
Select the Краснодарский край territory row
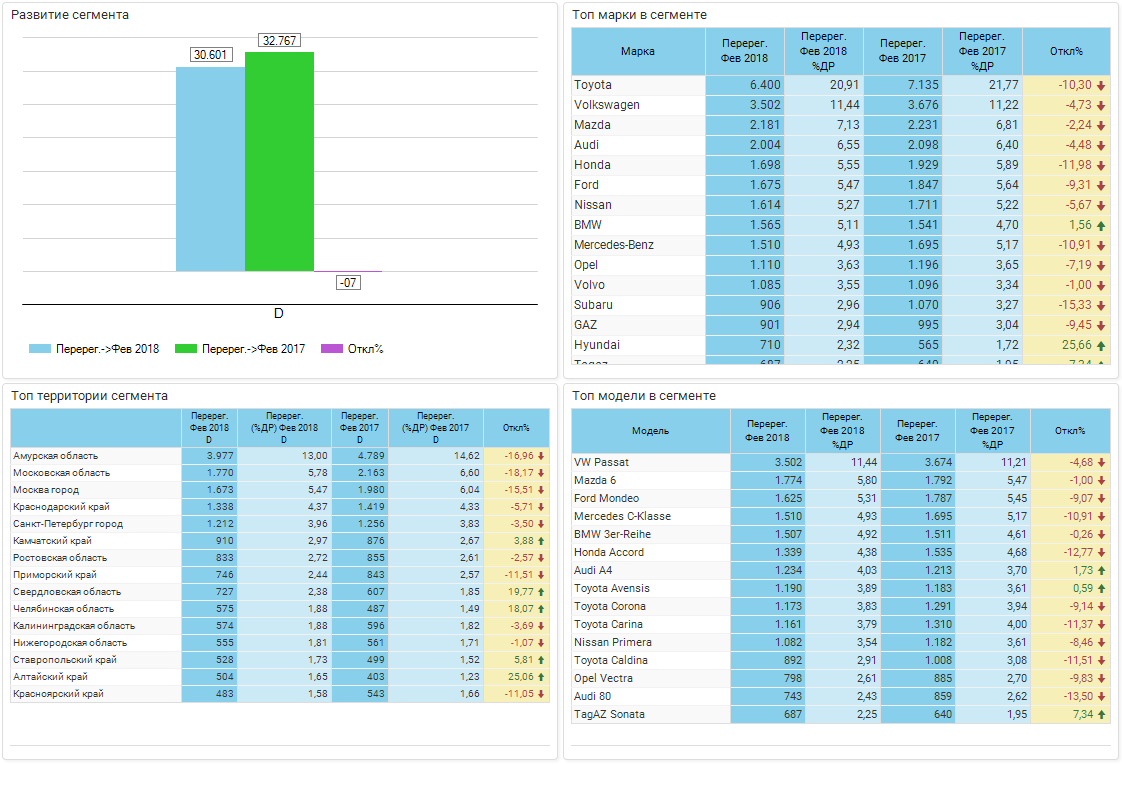click(280, 507)
